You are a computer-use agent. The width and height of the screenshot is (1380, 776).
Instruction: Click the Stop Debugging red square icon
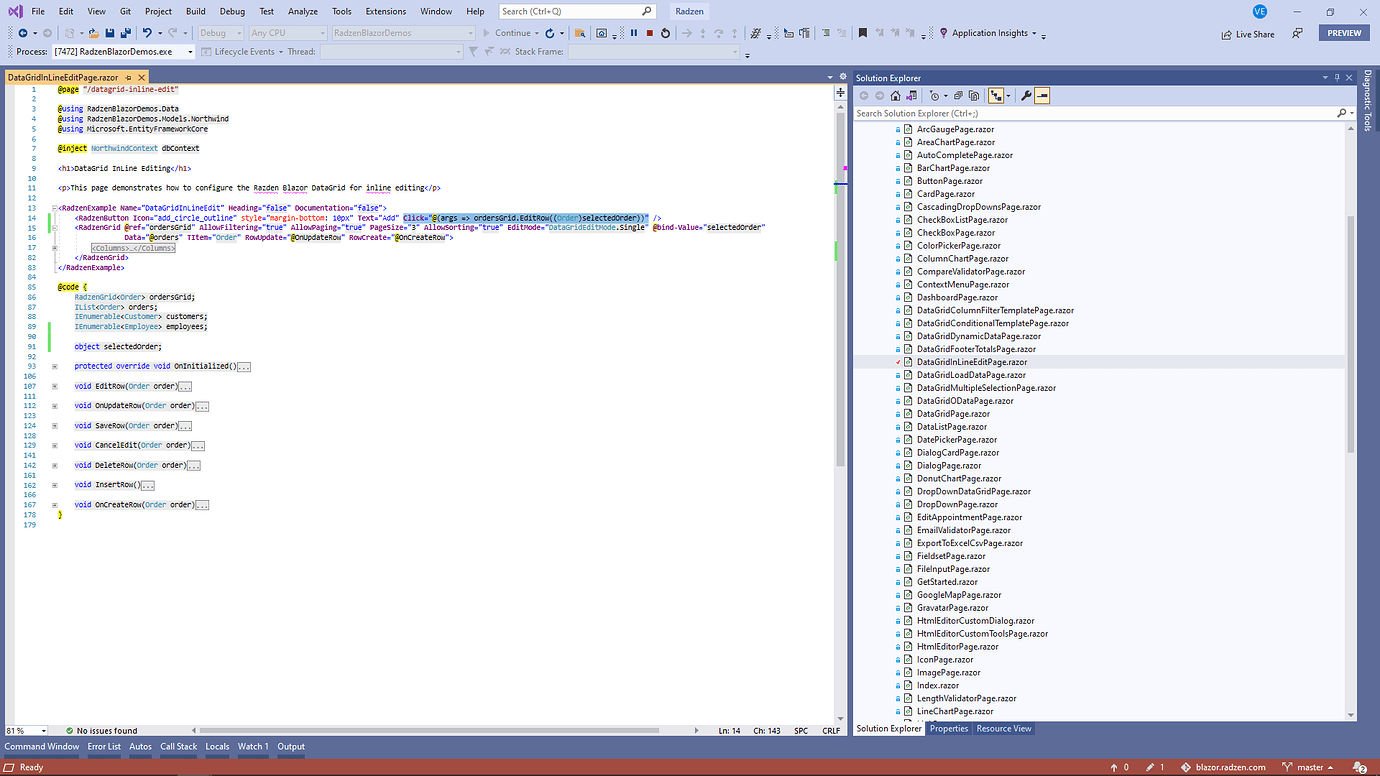click(650, 33)
